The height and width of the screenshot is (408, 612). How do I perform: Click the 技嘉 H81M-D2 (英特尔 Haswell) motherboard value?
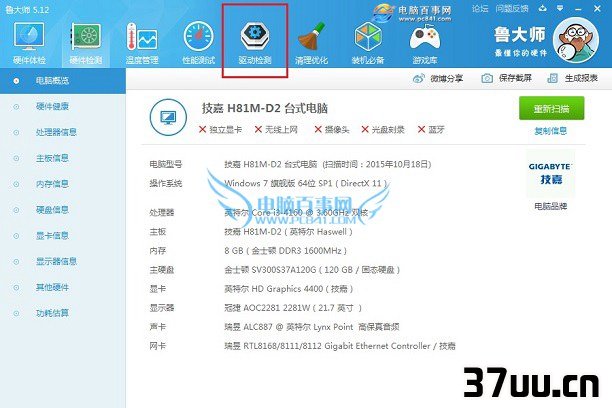click(288, 232)
